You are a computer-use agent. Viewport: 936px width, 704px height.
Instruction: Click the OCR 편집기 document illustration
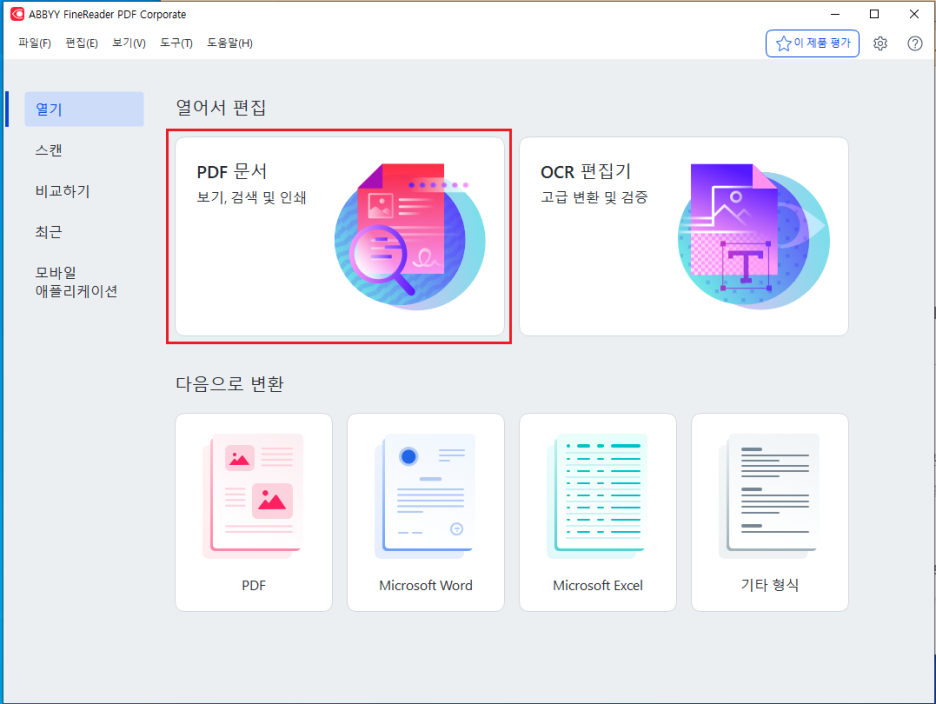pyautogui.click(x=753, y=236)
